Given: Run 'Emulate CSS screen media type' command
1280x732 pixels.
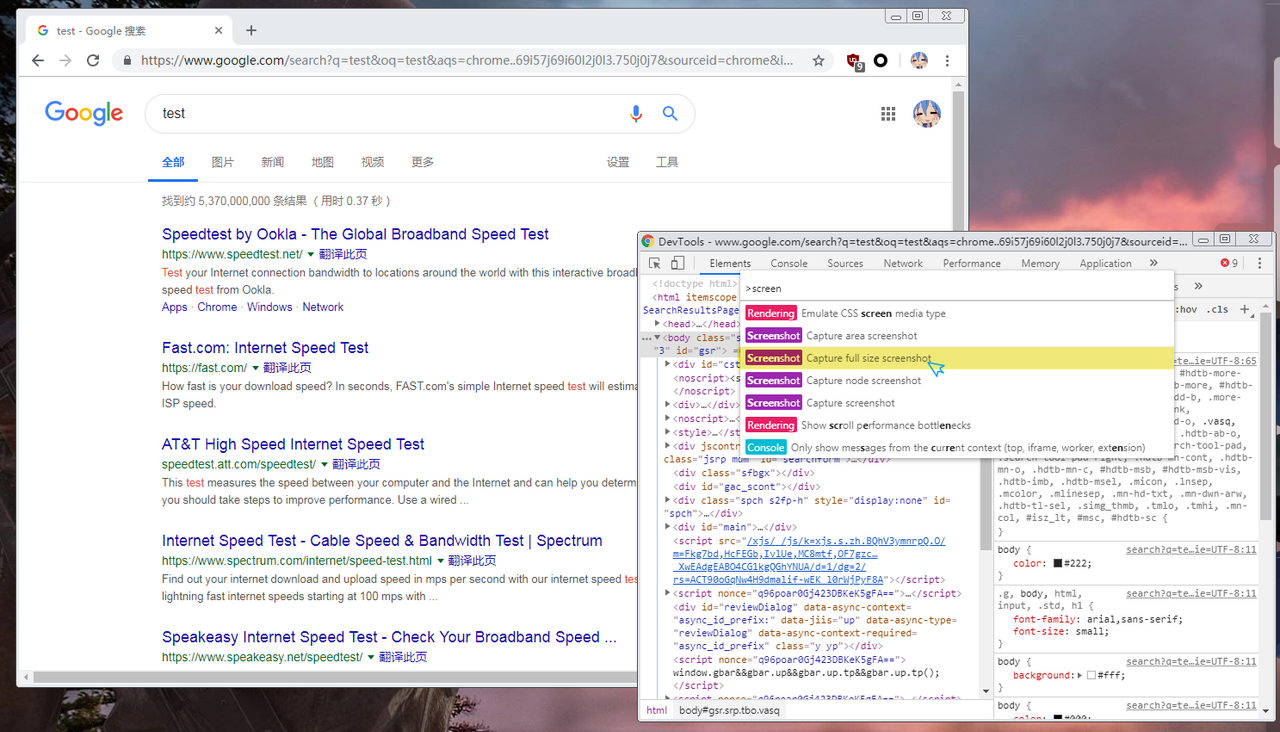Looking at the screenshot, I should pyautogui.click(x=956, y=313).
